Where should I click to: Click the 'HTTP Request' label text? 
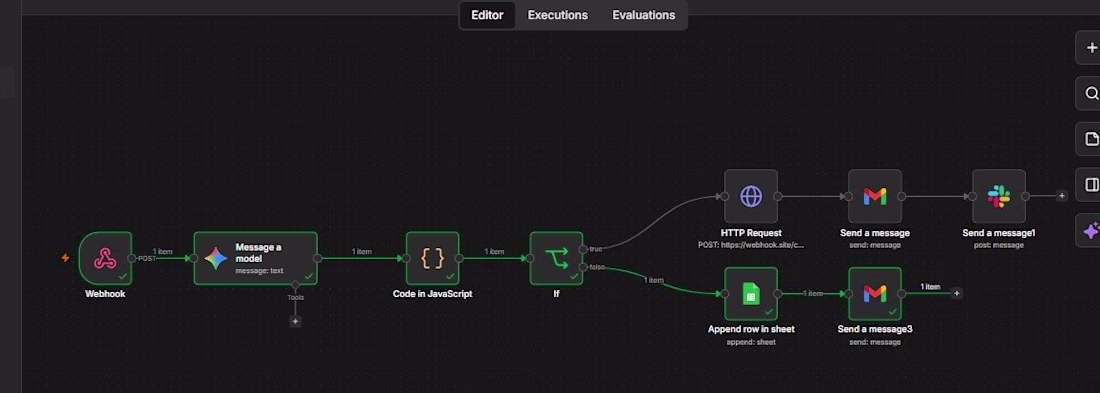coord(751,233)
